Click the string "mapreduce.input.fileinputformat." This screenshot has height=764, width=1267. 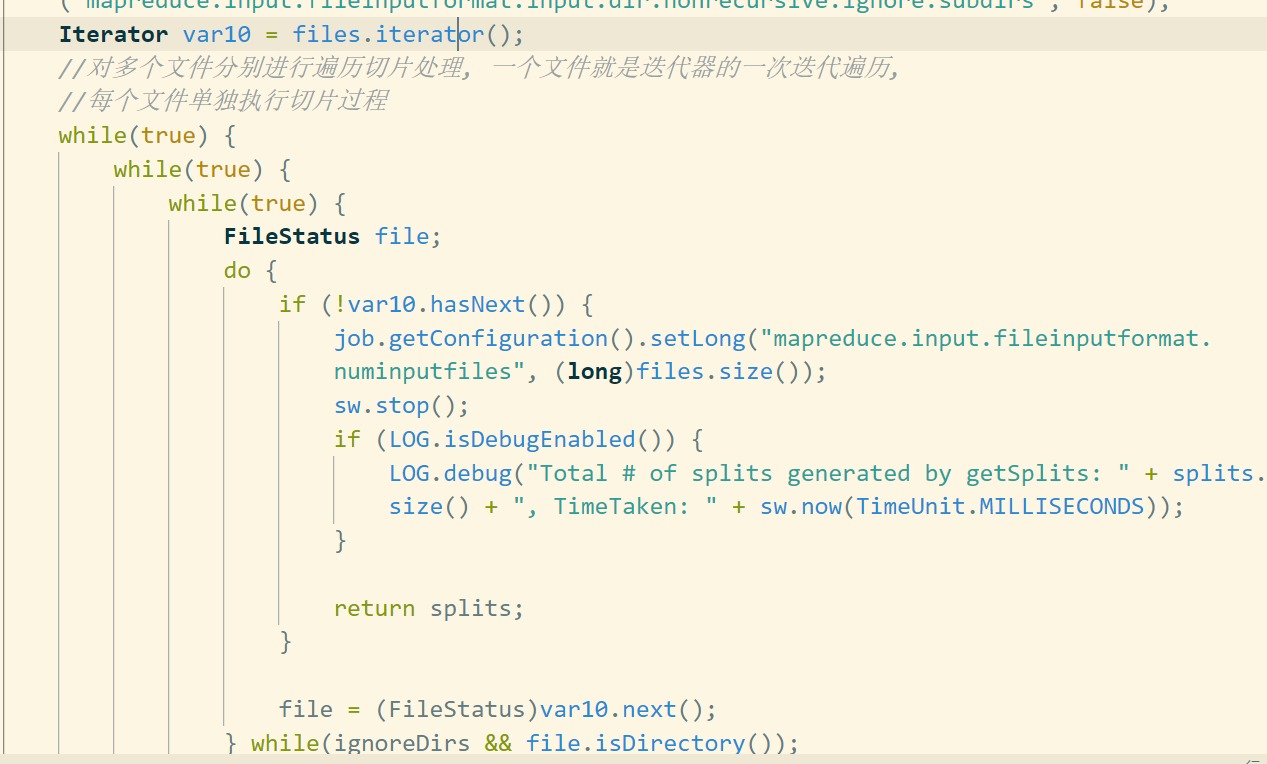(x=986, y=338)
